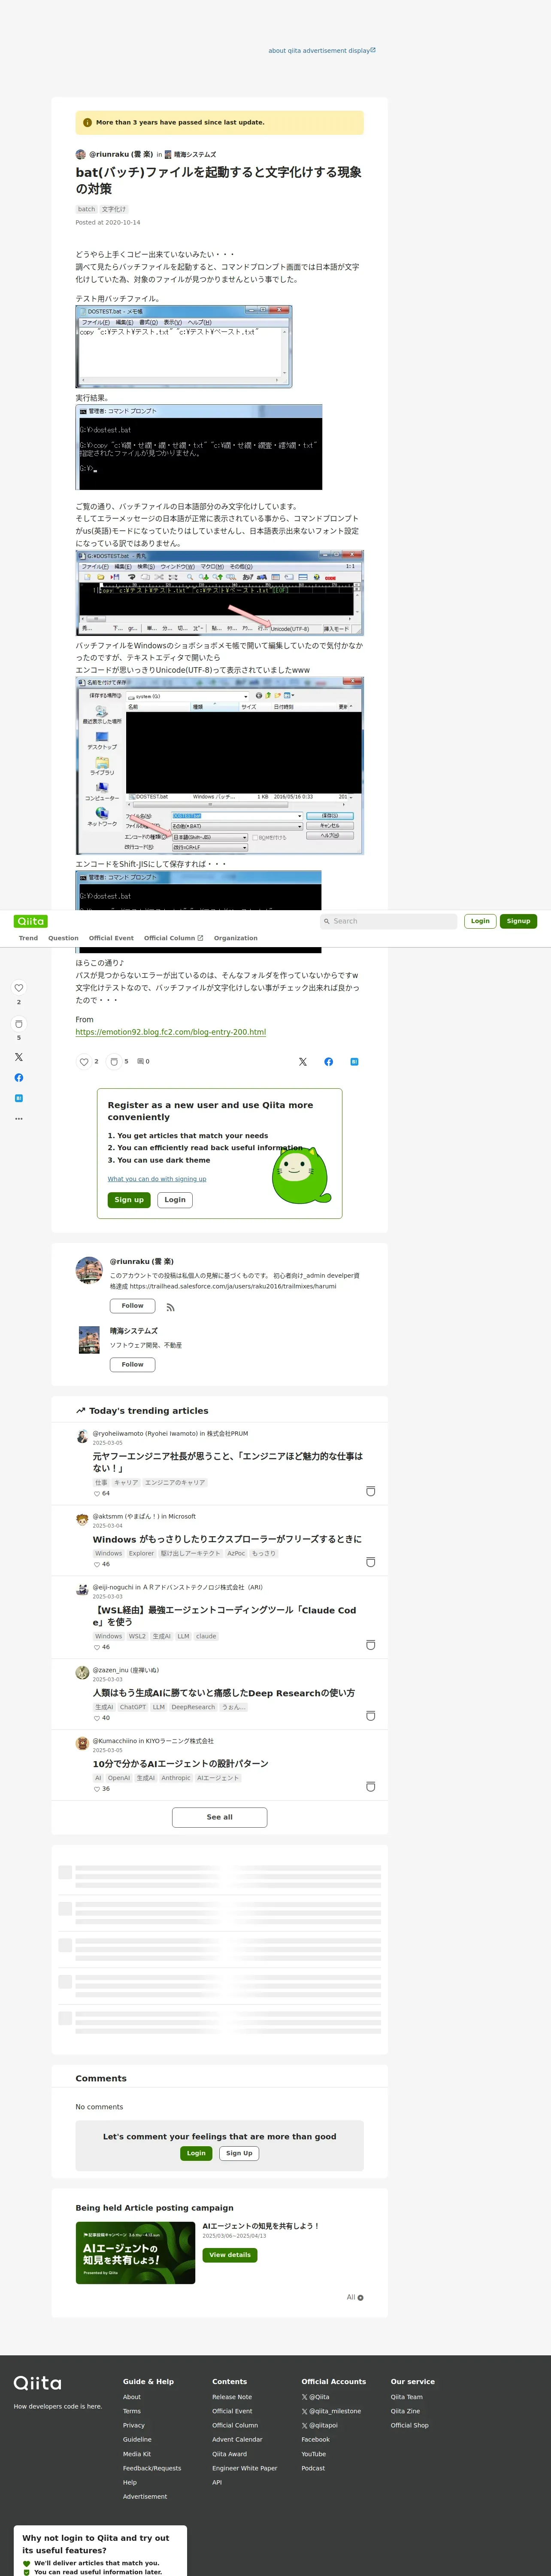Open the Trend tab
Viewport: 551px width, 2576px height.
pyautogui.click(x=28, y=938)
